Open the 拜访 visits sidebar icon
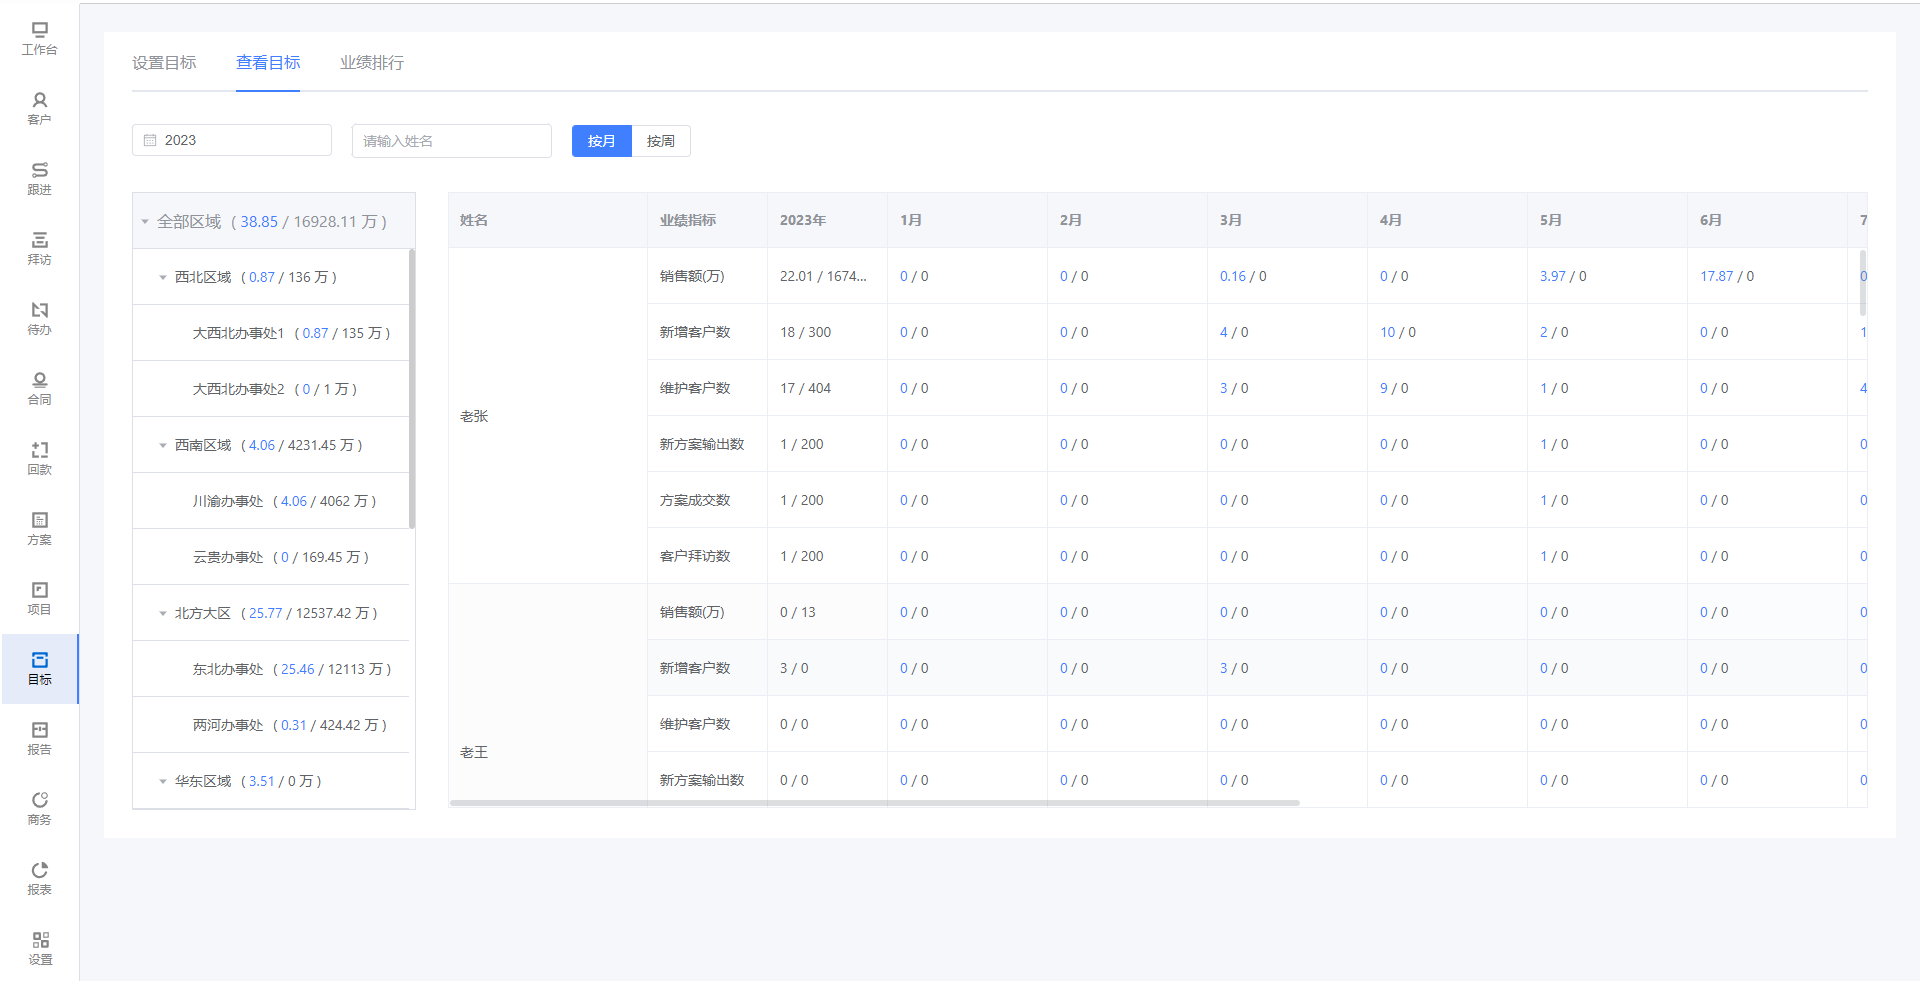 pos(40,248)
